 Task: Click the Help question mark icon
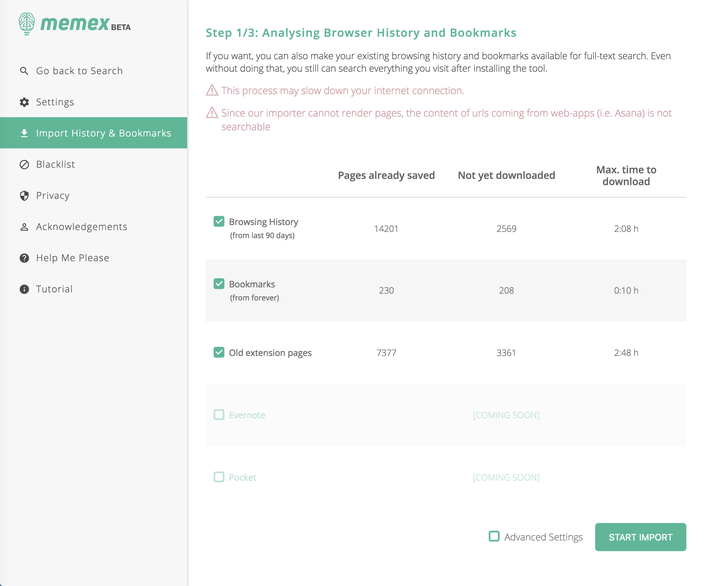24,258
